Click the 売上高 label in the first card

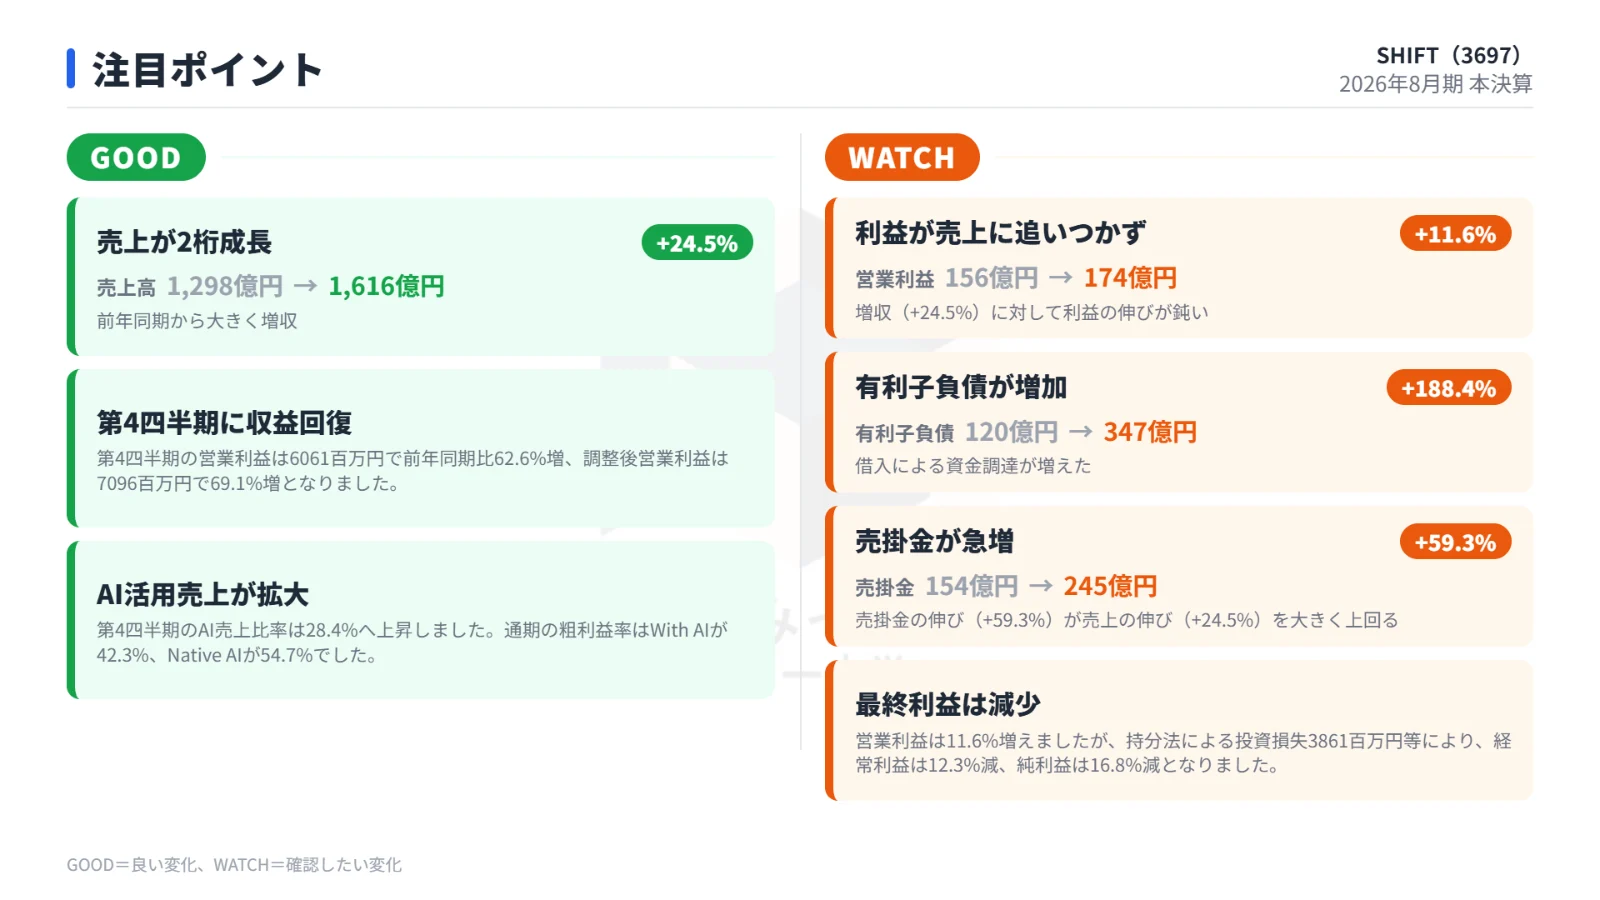[x=126, y=288]
